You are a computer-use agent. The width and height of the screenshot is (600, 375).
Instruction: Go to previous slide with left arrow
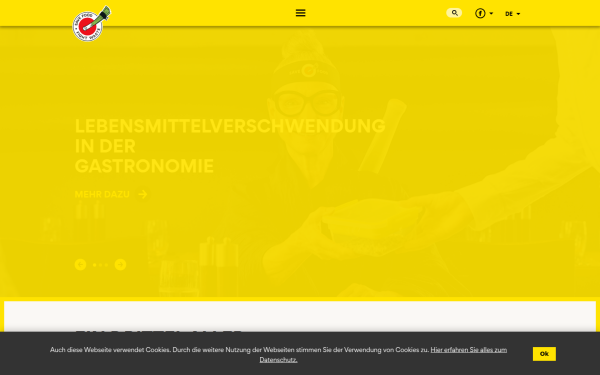pyautogui.click(x=80, y=264)
